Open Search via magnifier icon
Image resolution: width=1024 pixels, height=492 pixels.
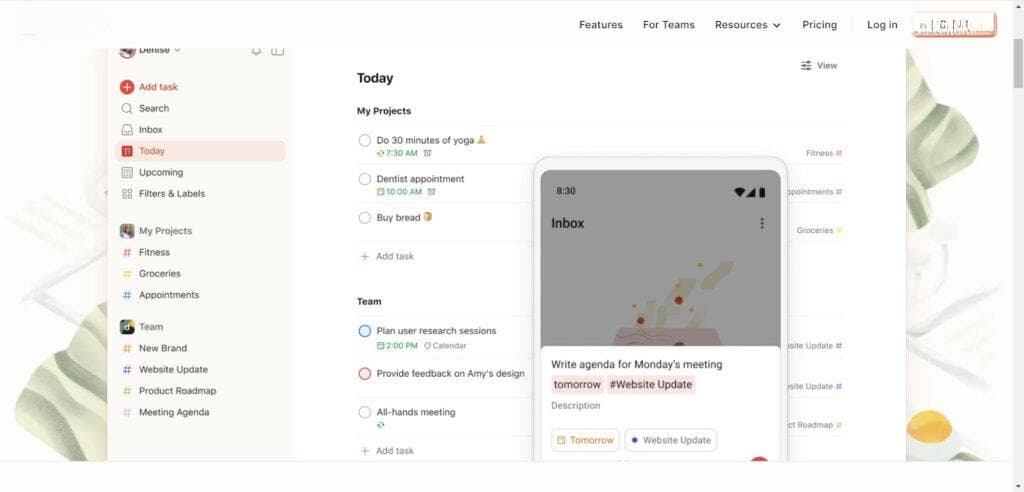[x=127, y=108]
